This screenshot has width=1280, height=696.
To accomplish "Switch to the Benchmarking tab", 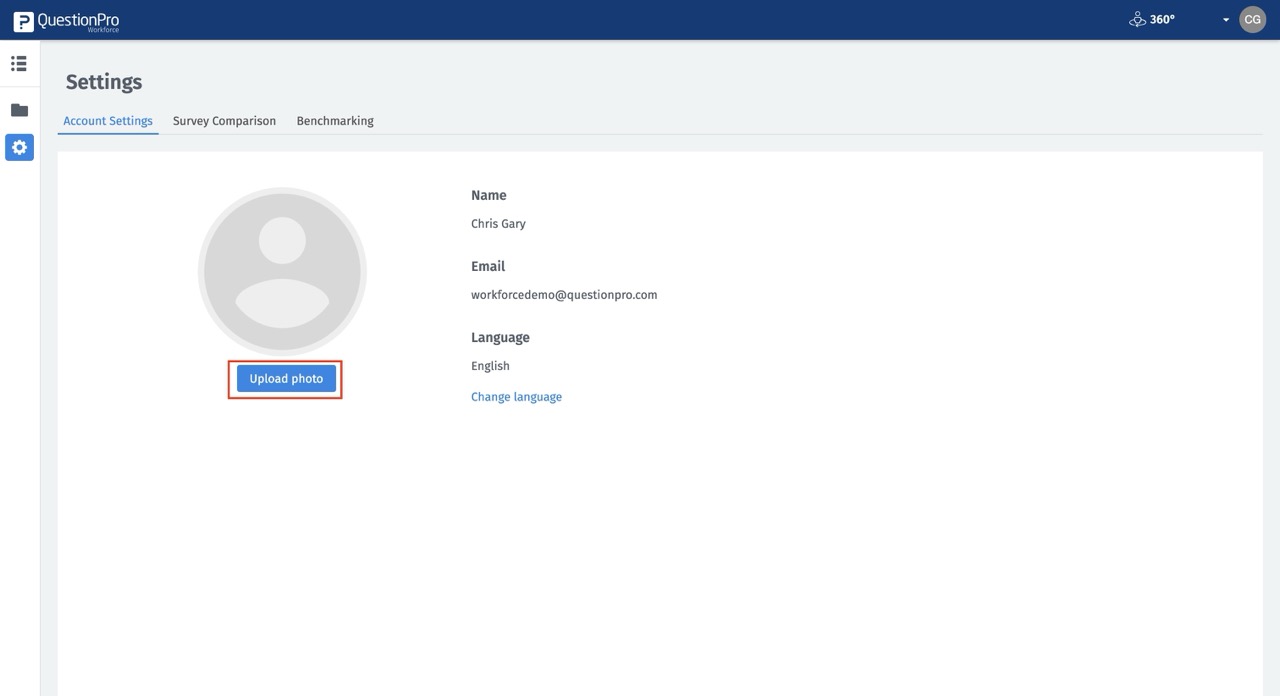I will point(334,120).
